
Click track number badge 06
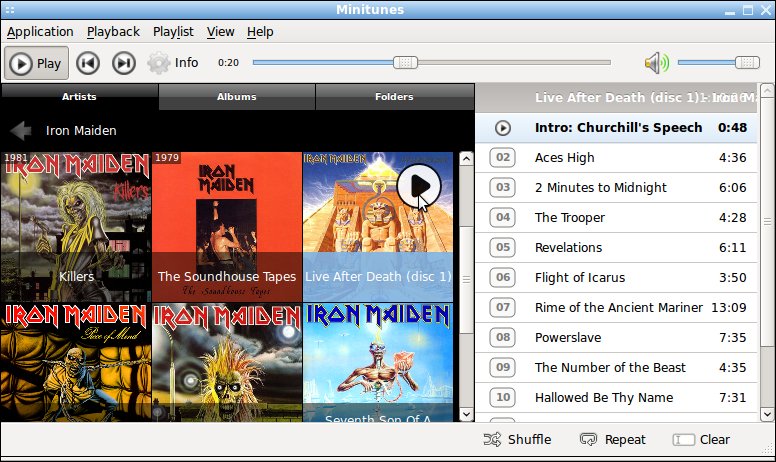(x=502, y=277)
